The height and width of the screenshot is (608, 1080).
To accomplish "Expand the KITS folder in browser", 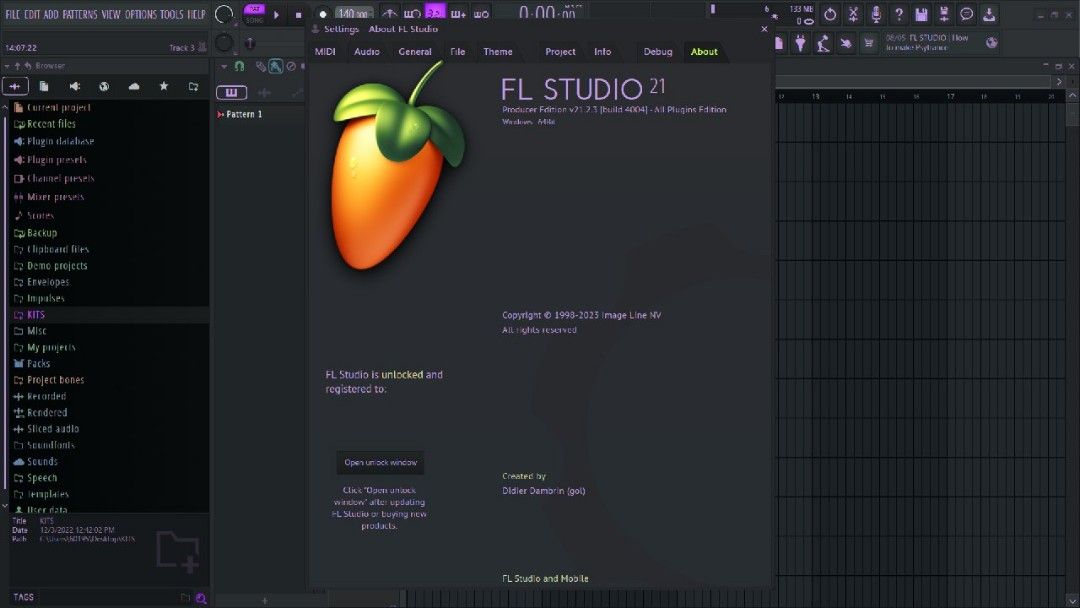I will (x=35, y=315).
